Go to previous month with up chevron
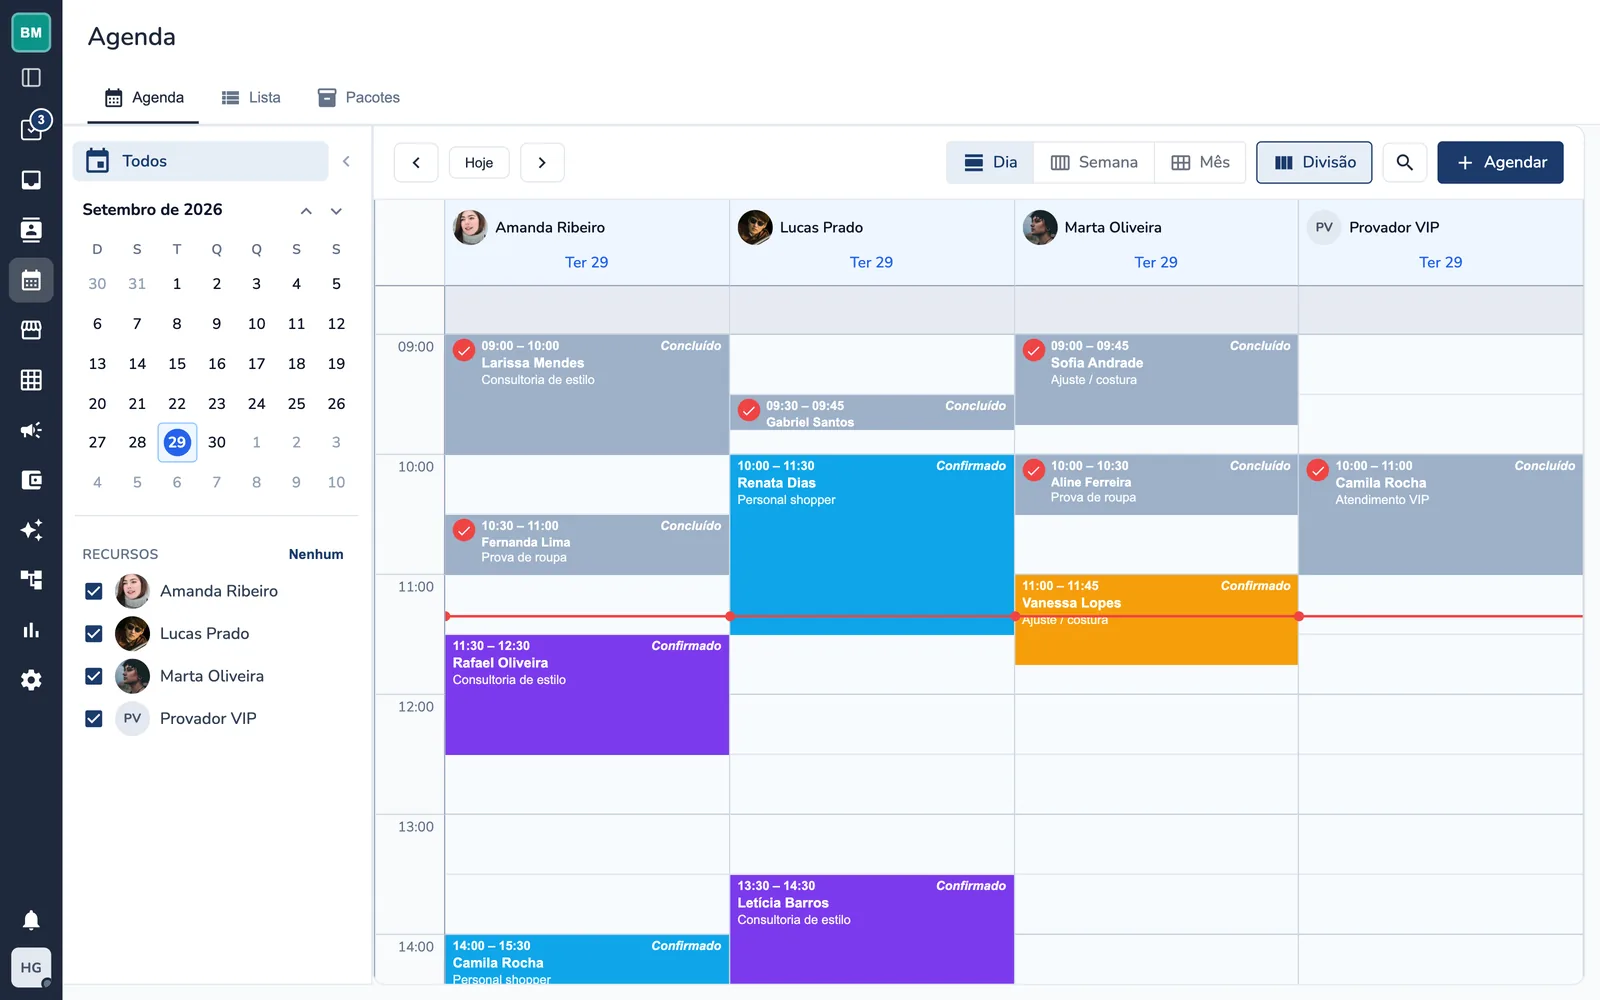The image size is (1600, 1000). [x=306, y=210]
